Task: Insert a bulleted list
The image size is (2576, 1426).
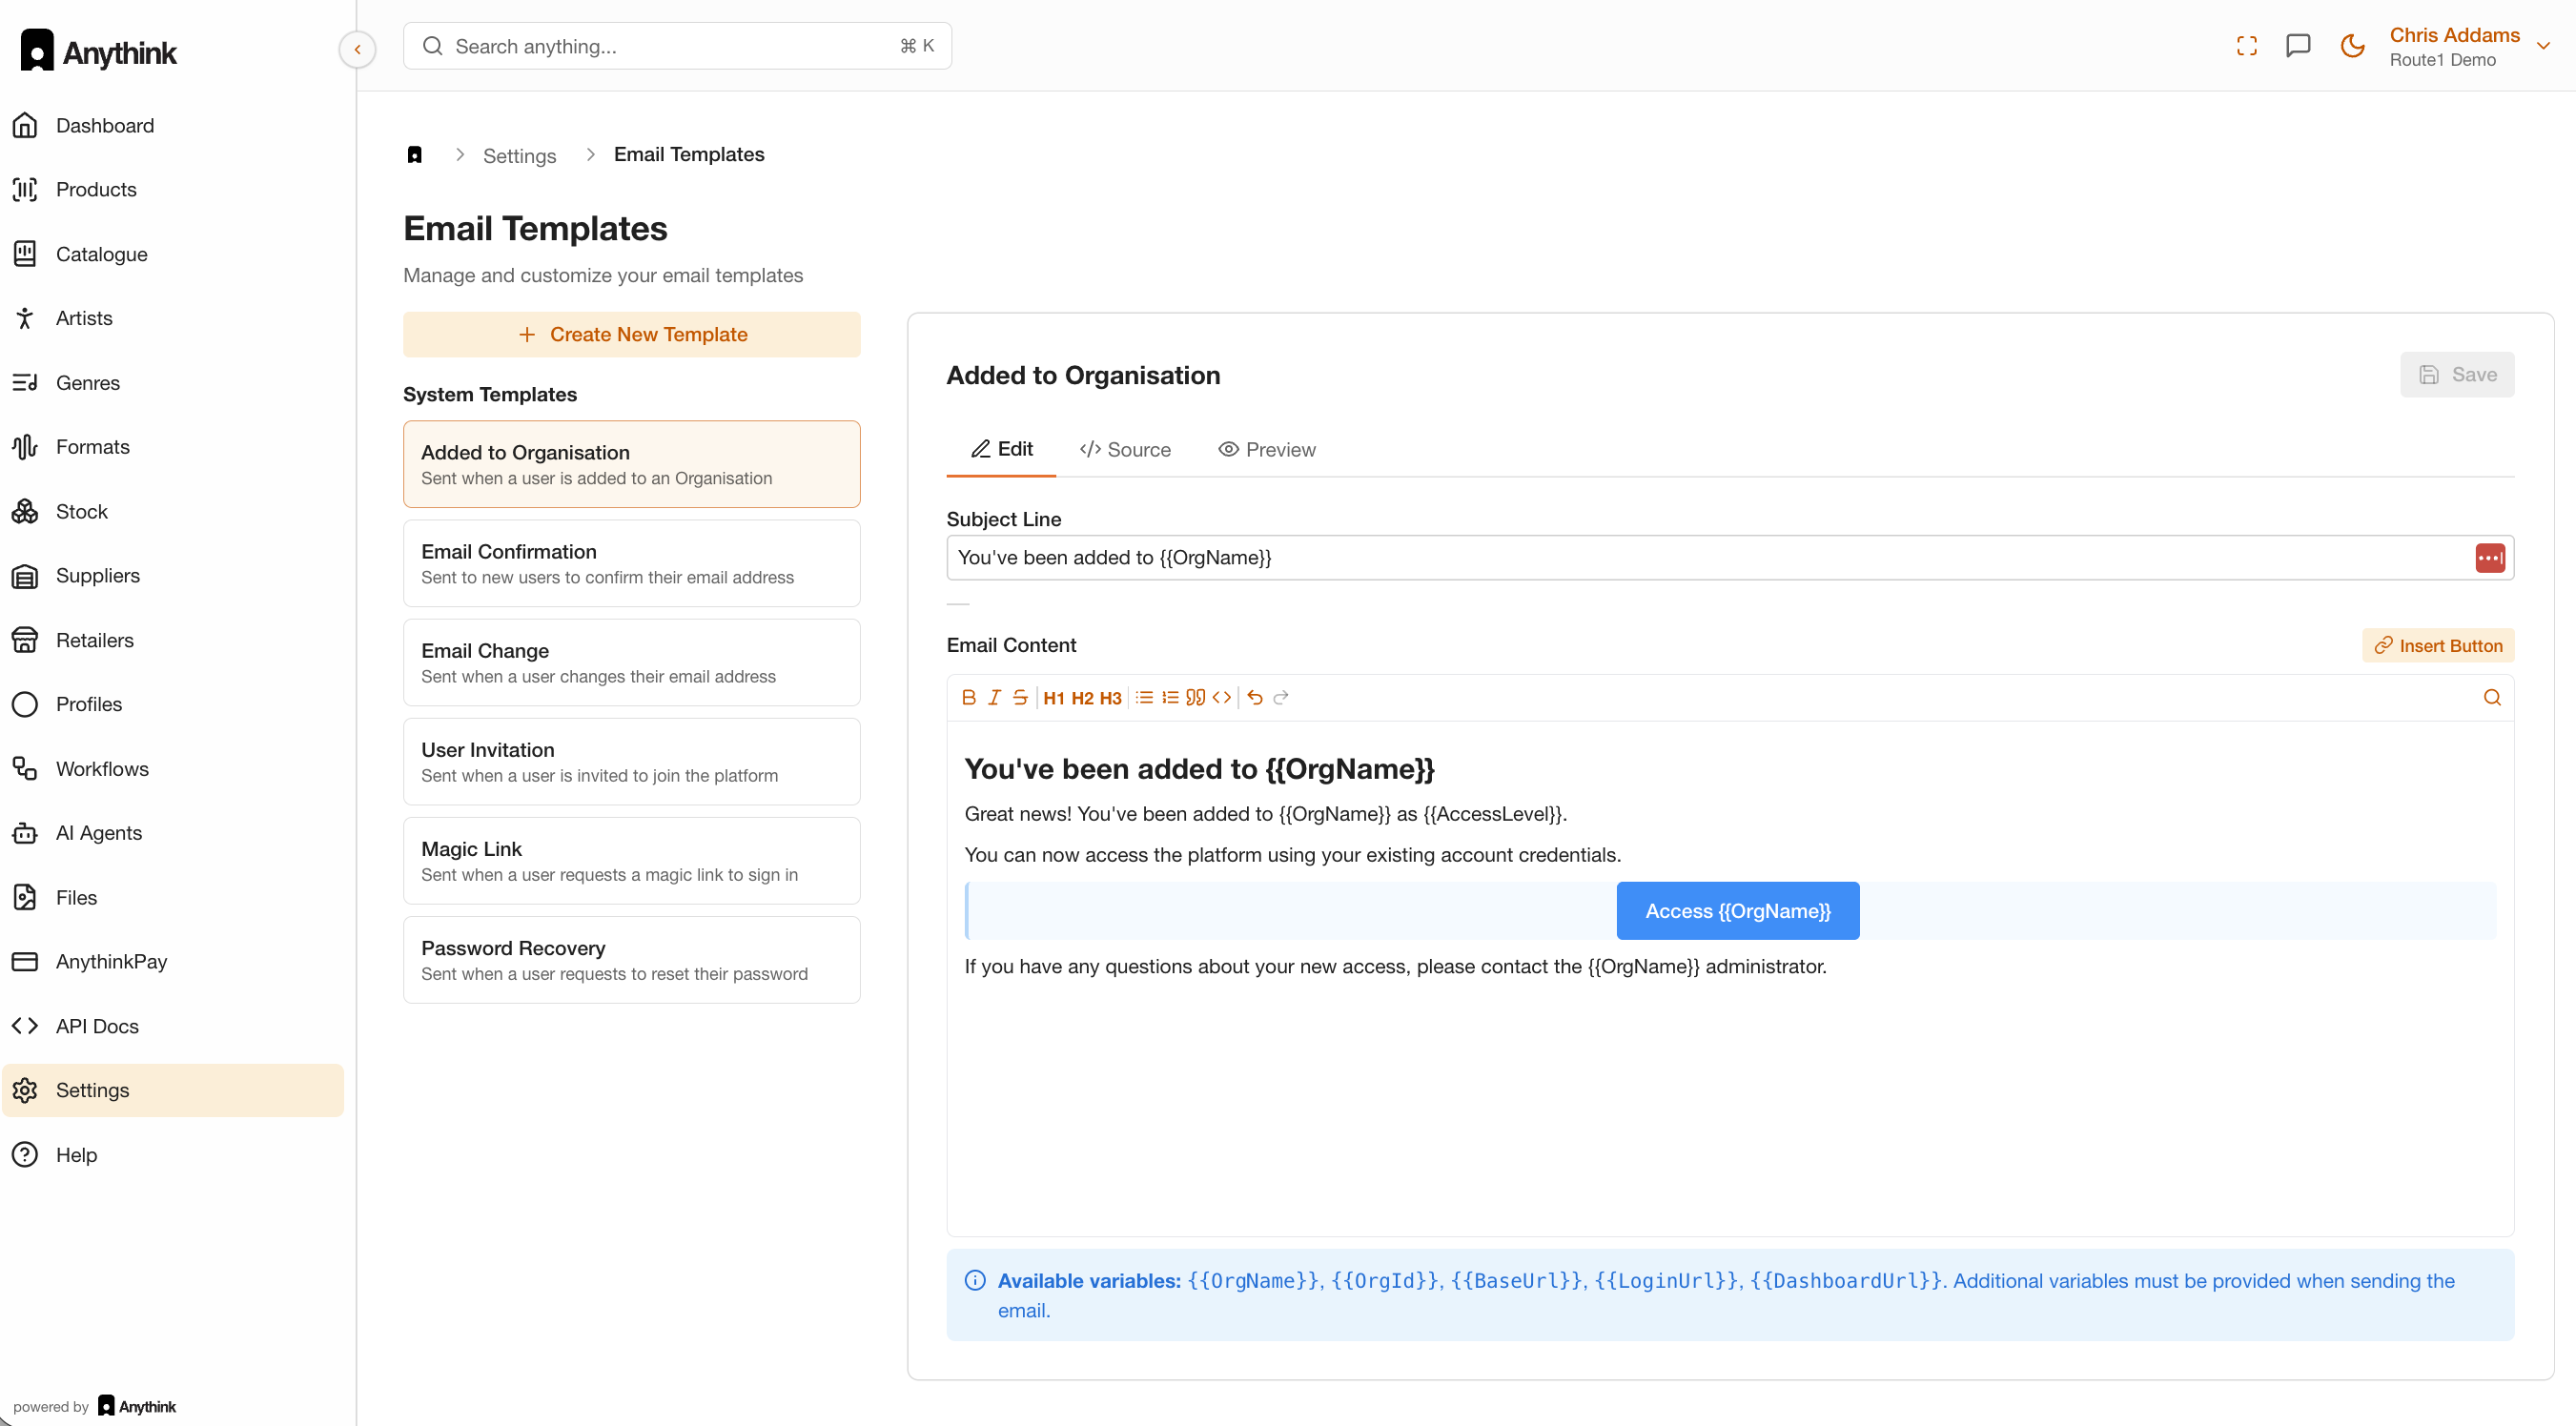Action: pos(1144,697)
